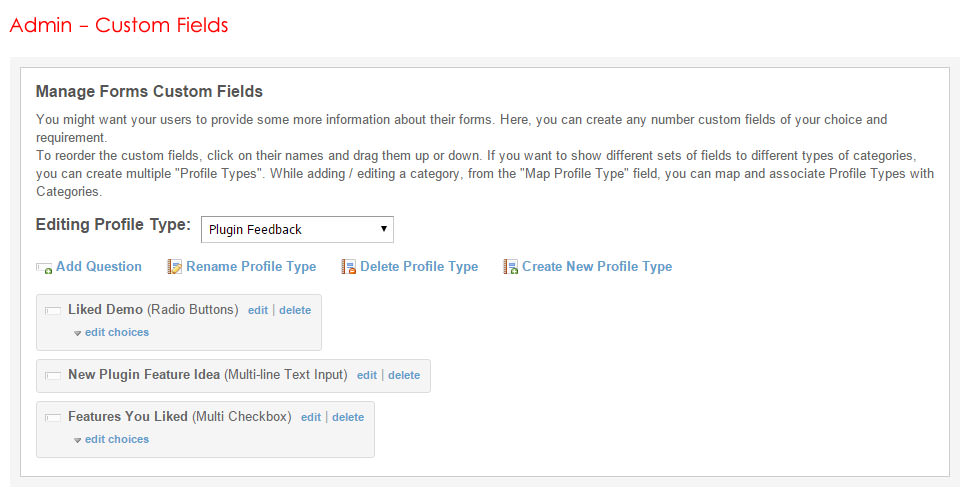Edit the Features You Liked field
Screen dimensions: 975x499
click(x=311, y=418)
